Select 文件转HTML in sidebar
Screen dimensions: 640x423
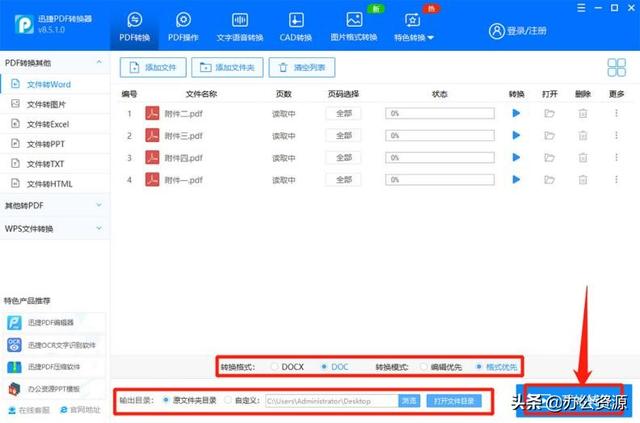tap(55, 184)
